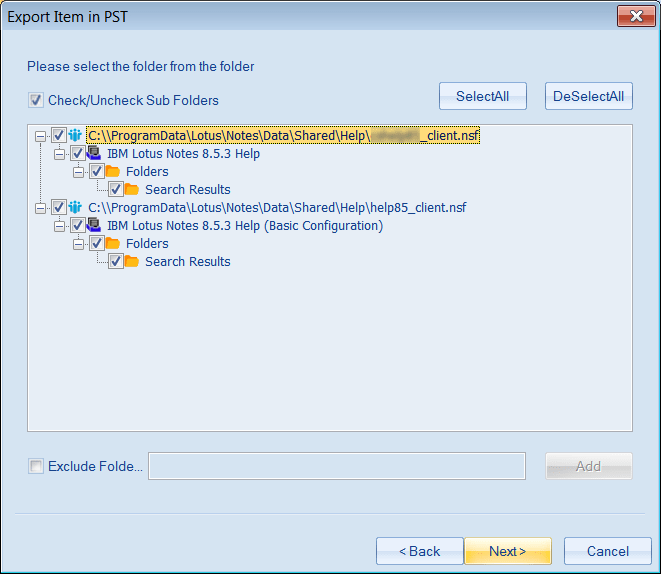Collapse Help (Basic Configuration) node

(59, 226)
